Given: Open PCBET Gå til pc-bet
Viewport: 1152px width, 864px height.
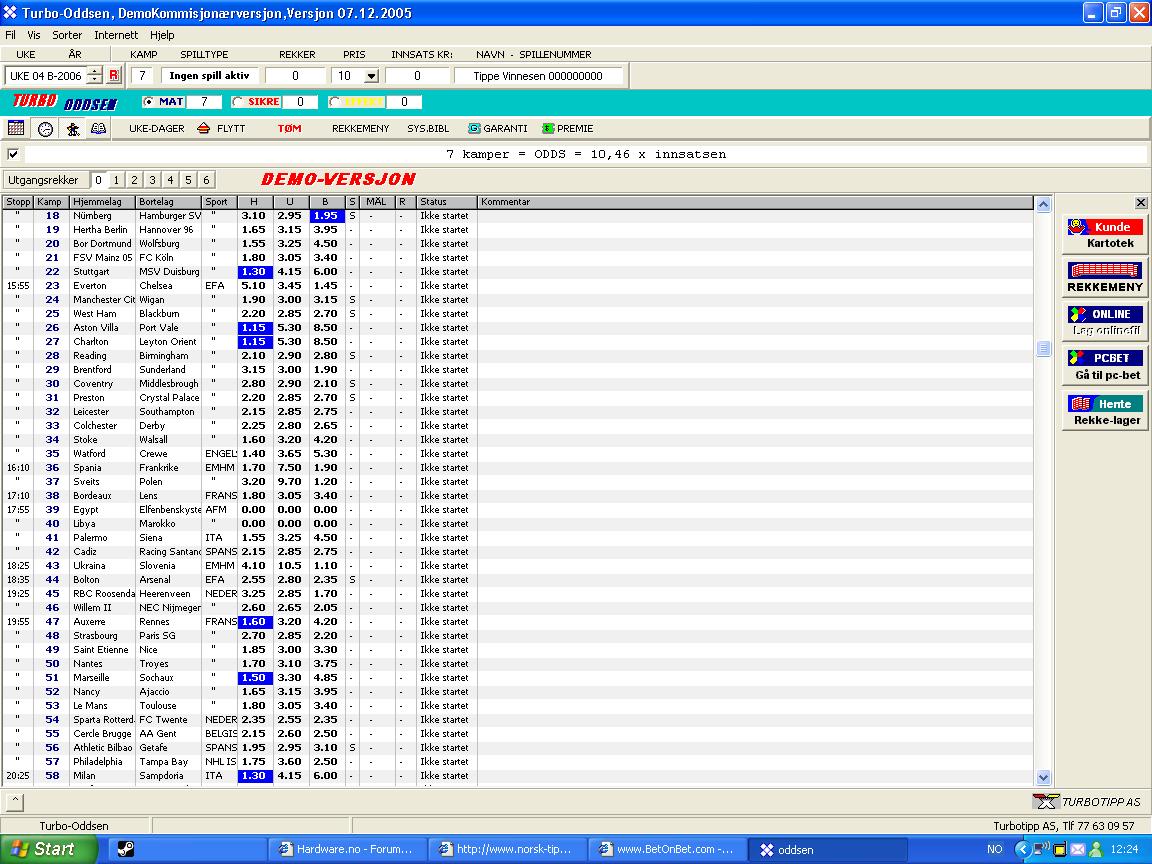Looking at the screenshot, I should click(1104, 366).
